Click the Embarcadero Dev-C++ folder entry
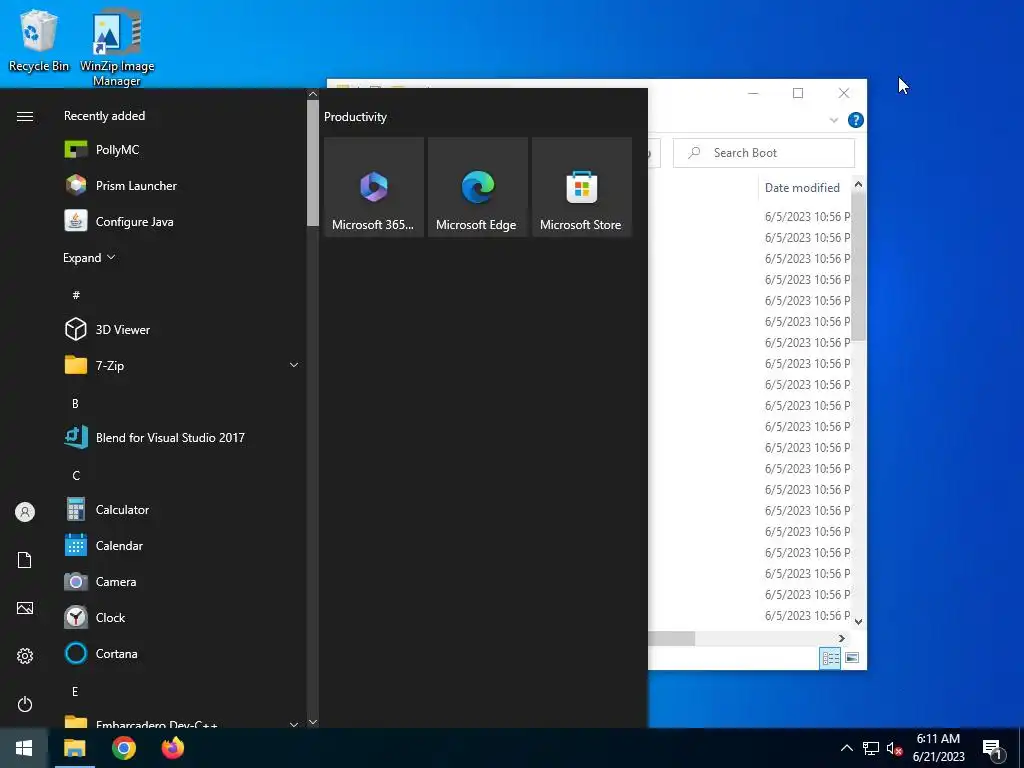The image size is (1024, 768). coord(182,722)
